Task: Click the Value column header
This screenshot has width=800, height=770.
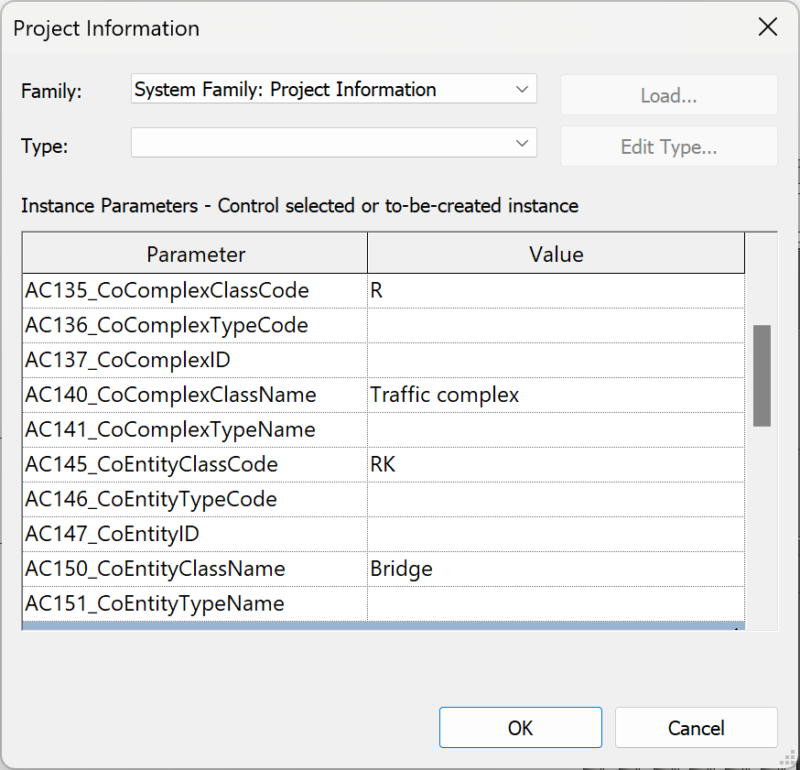Action: pyautogui.click(x=555, y=253)
